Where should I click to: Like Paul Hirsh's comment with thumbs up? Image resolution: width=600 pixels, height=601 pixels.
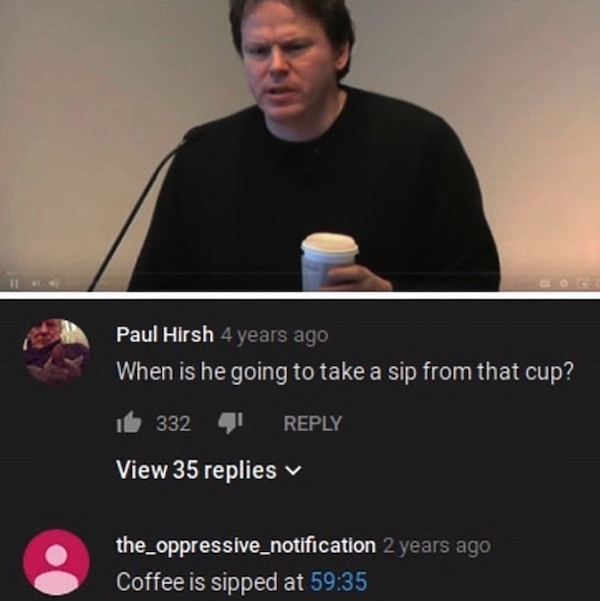pyautogui.click(x=129, y=422)
